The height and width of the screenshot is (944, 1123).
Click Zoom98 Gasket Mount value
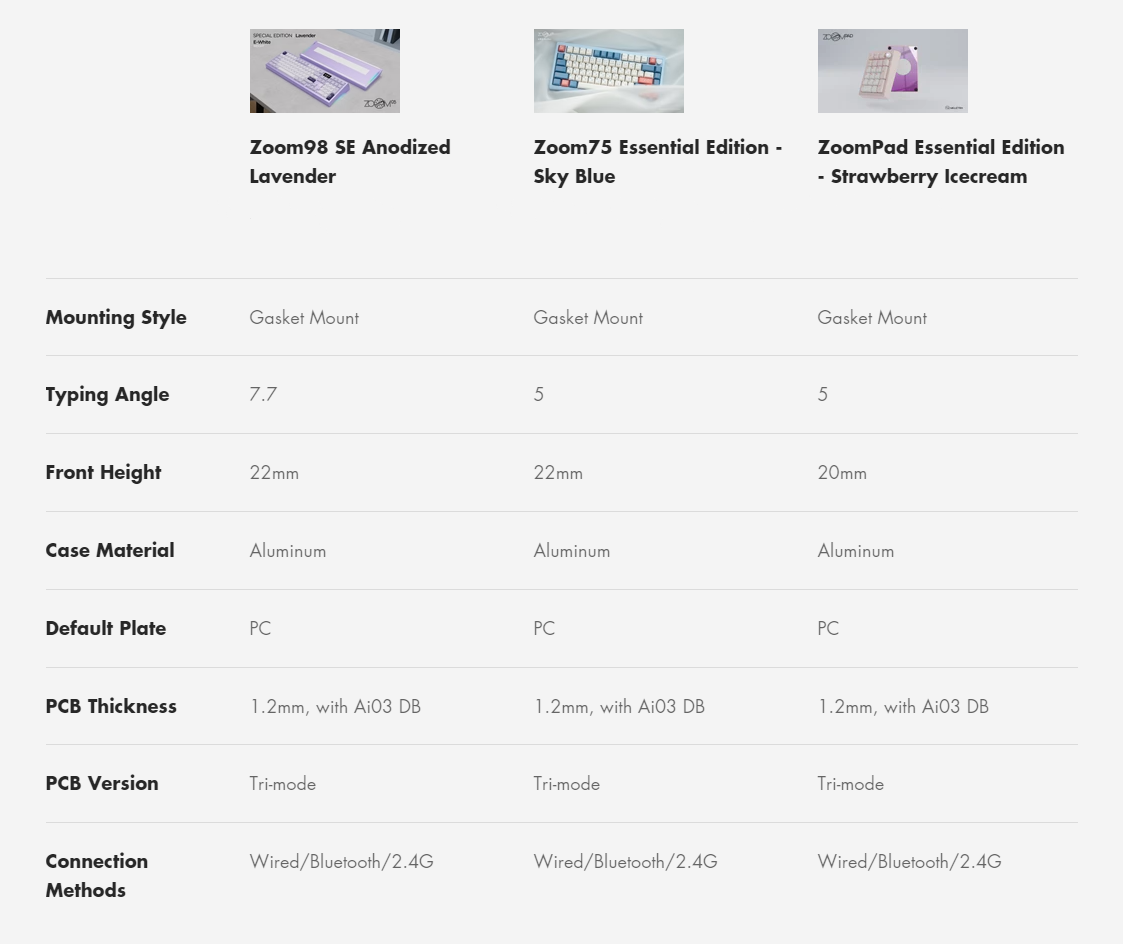point(304,317)
